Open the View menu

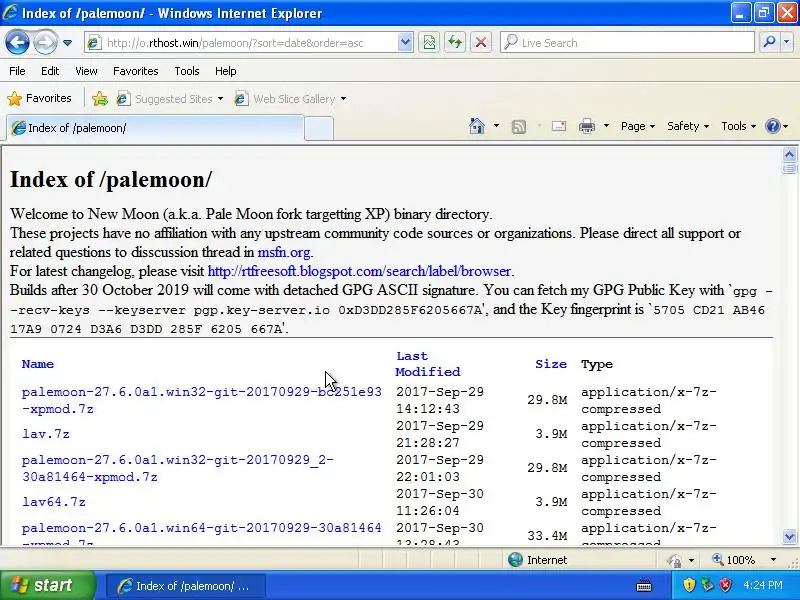point(86,71)
